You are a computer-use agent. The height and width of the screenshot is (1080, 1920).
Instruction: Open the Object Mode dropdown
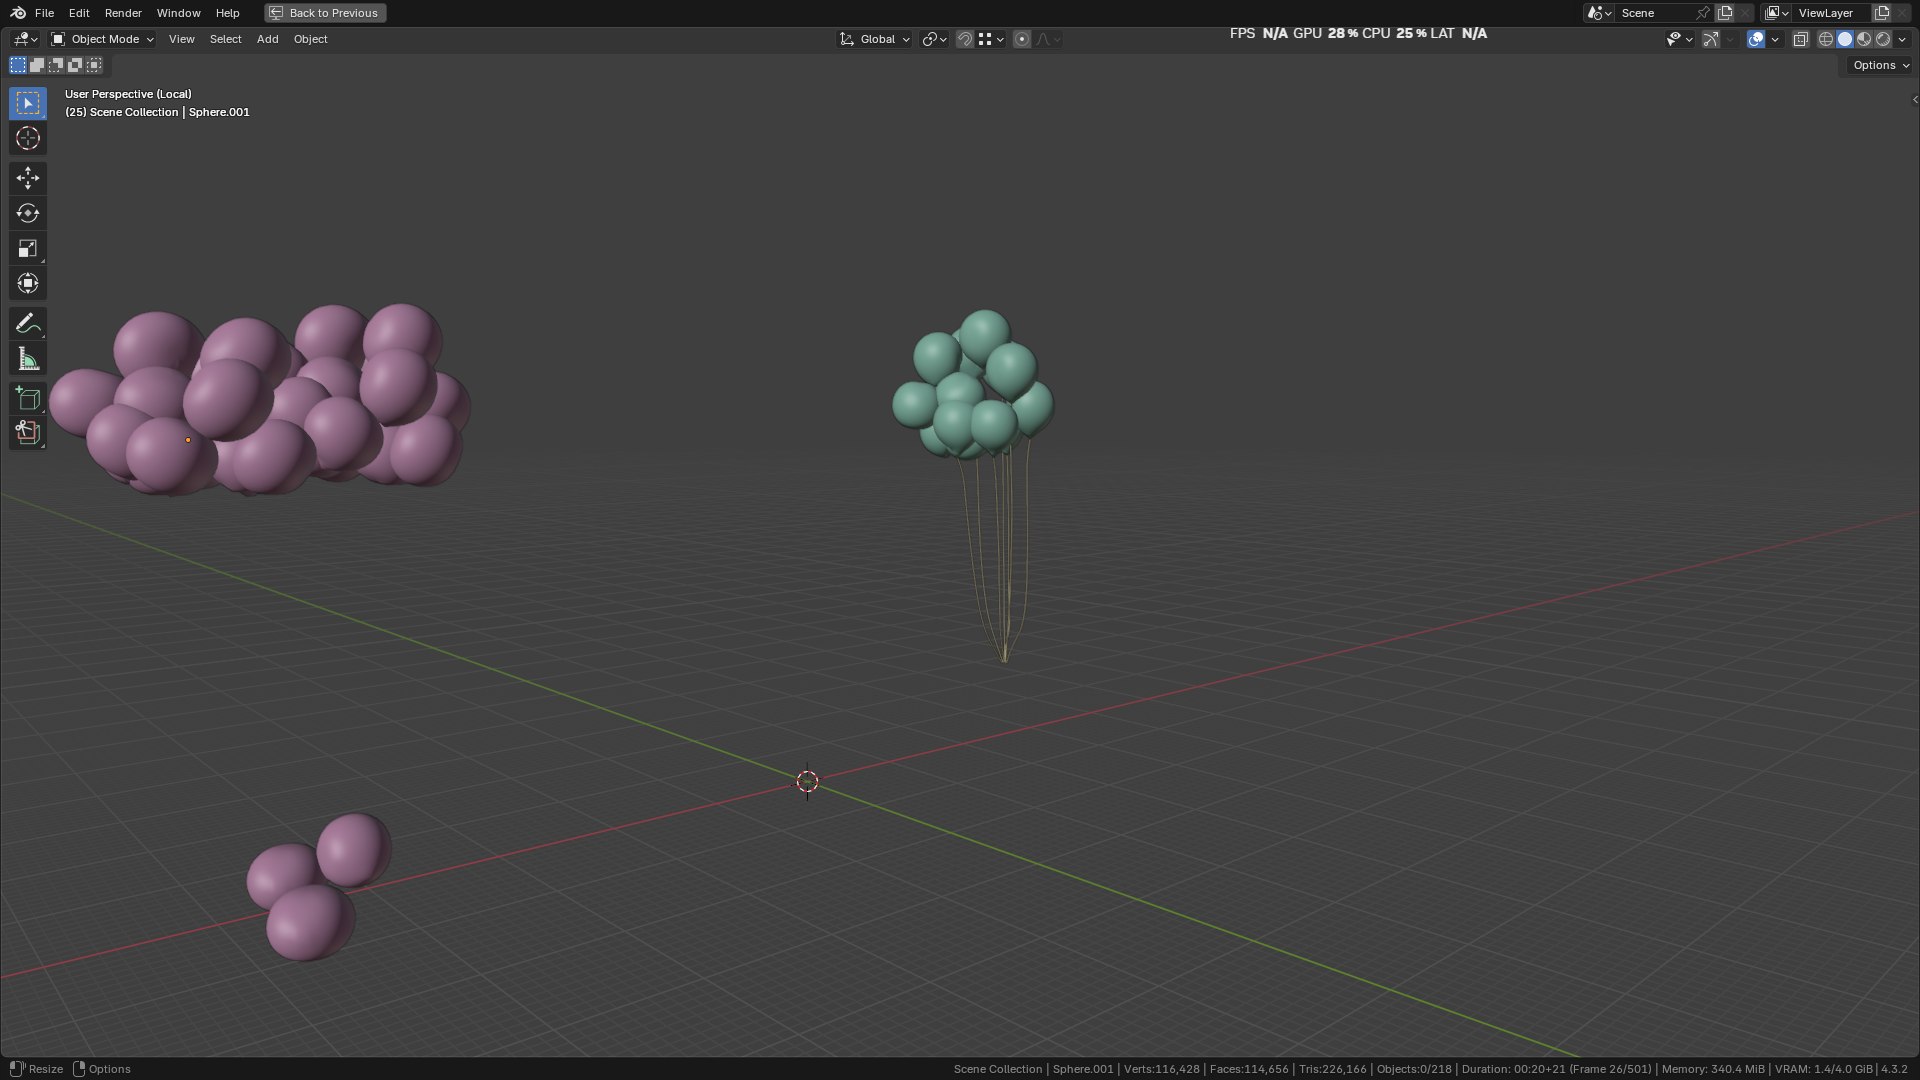[102, 39]
